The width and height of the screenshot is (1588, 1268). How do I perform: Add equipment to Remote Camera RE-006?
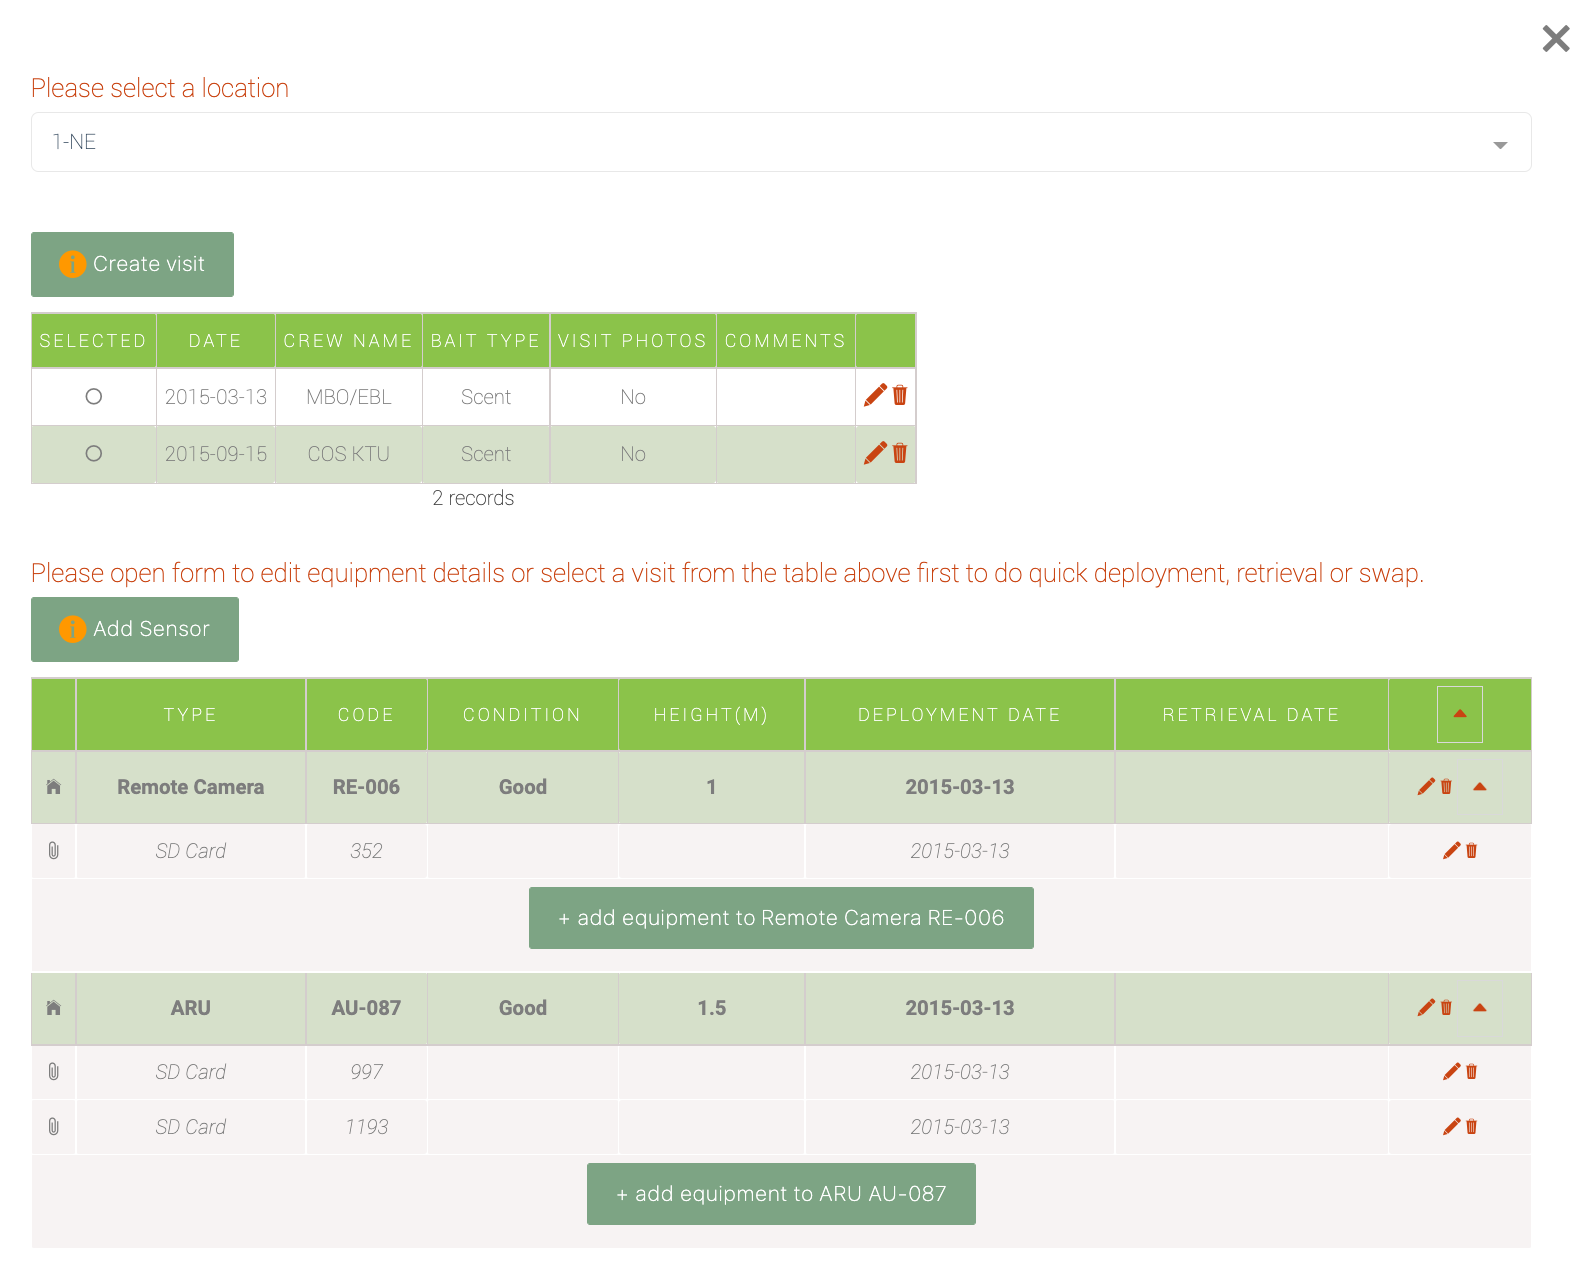781,918
